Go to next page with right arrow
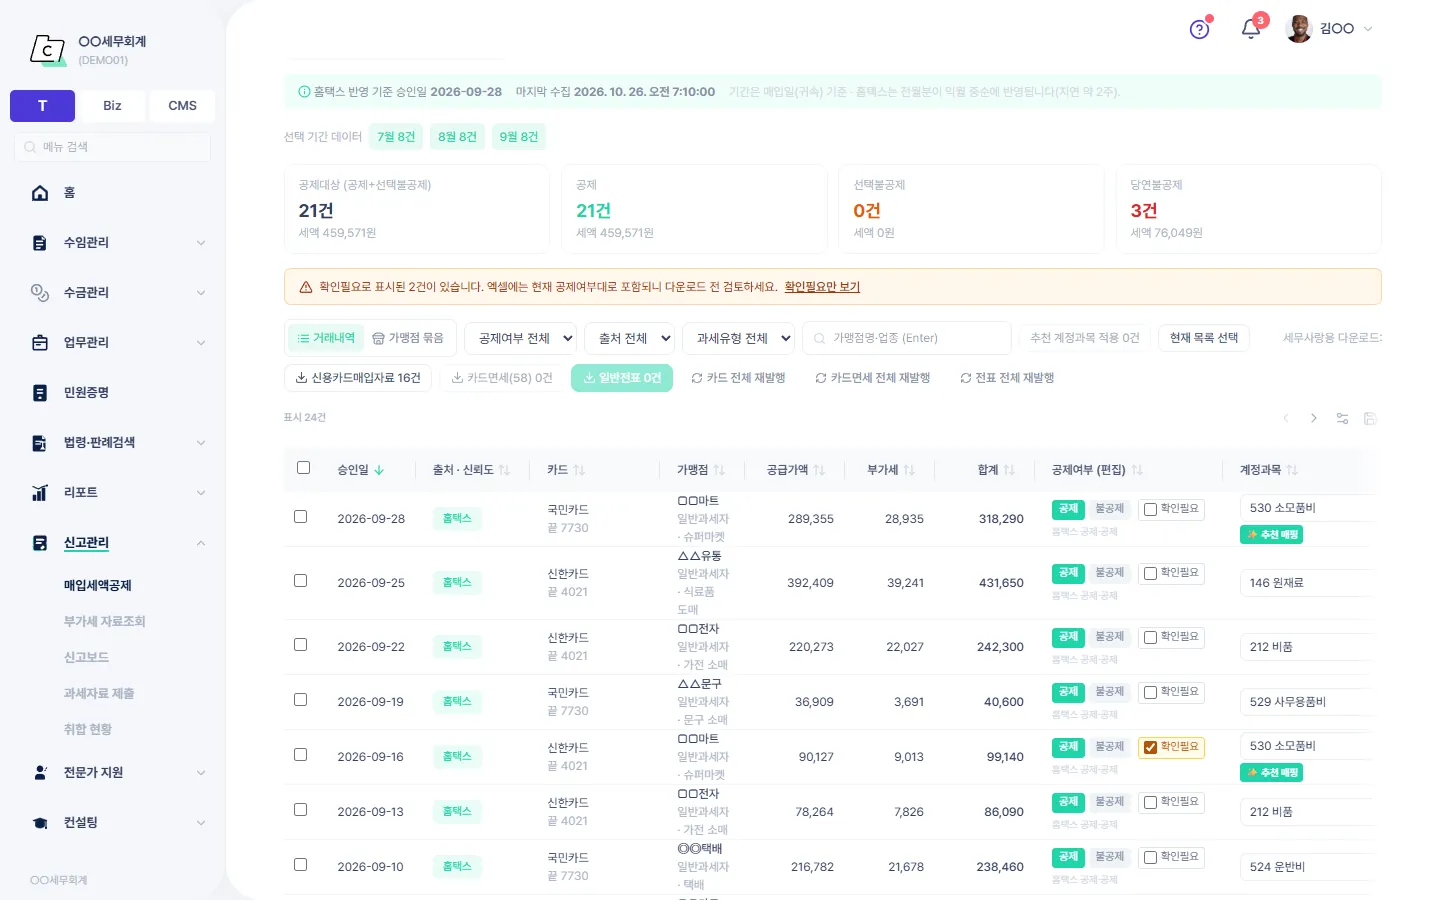Screen dimensions: 1440x900 [1314, 418]
